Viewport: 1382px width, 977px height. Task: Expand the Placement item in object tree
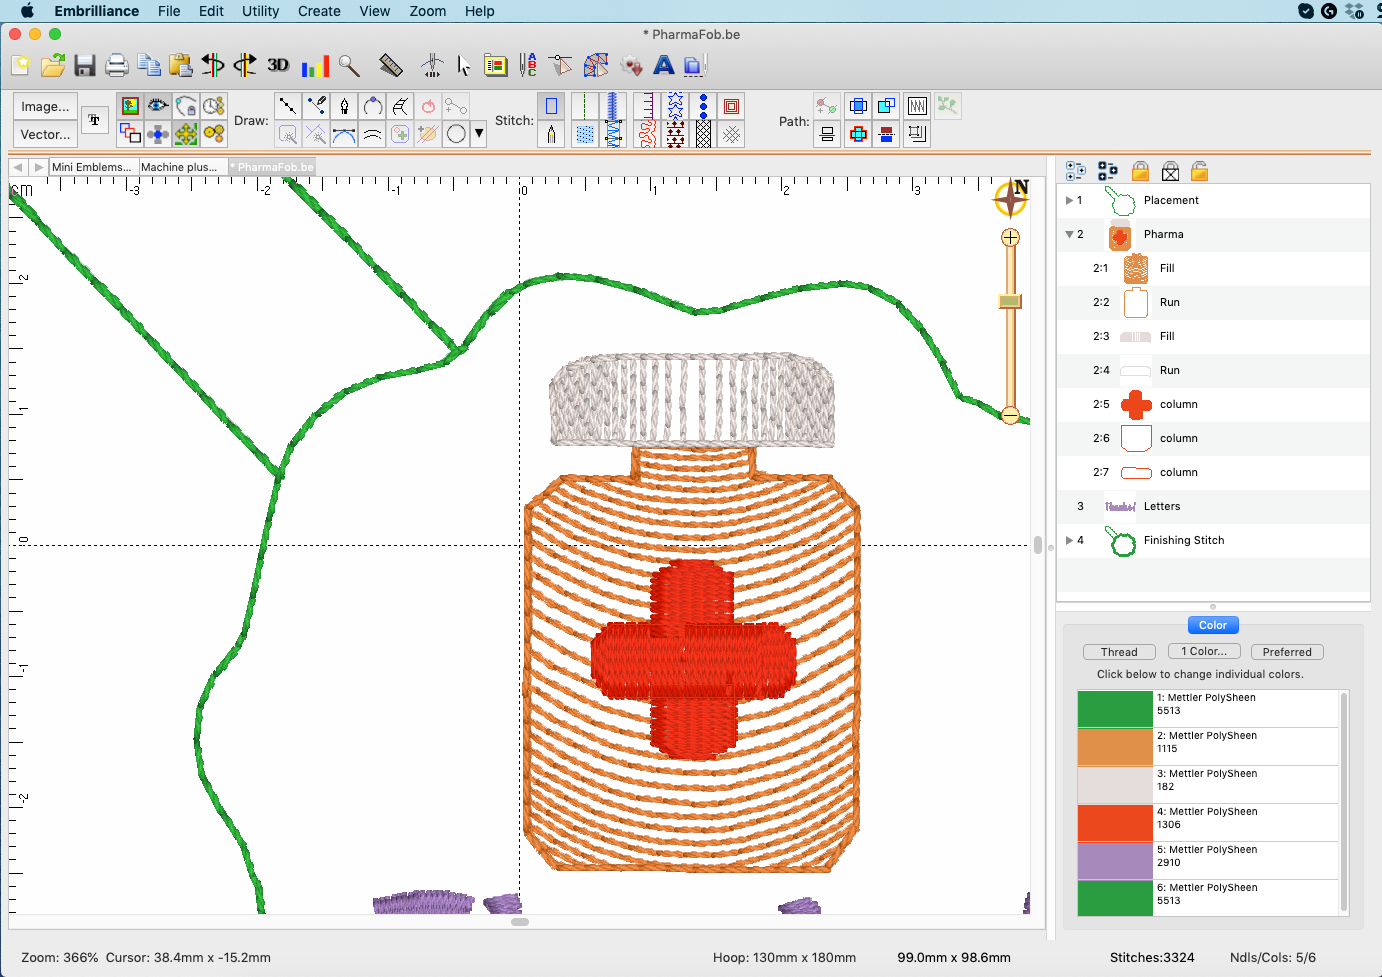click(x=1069, y=200)
